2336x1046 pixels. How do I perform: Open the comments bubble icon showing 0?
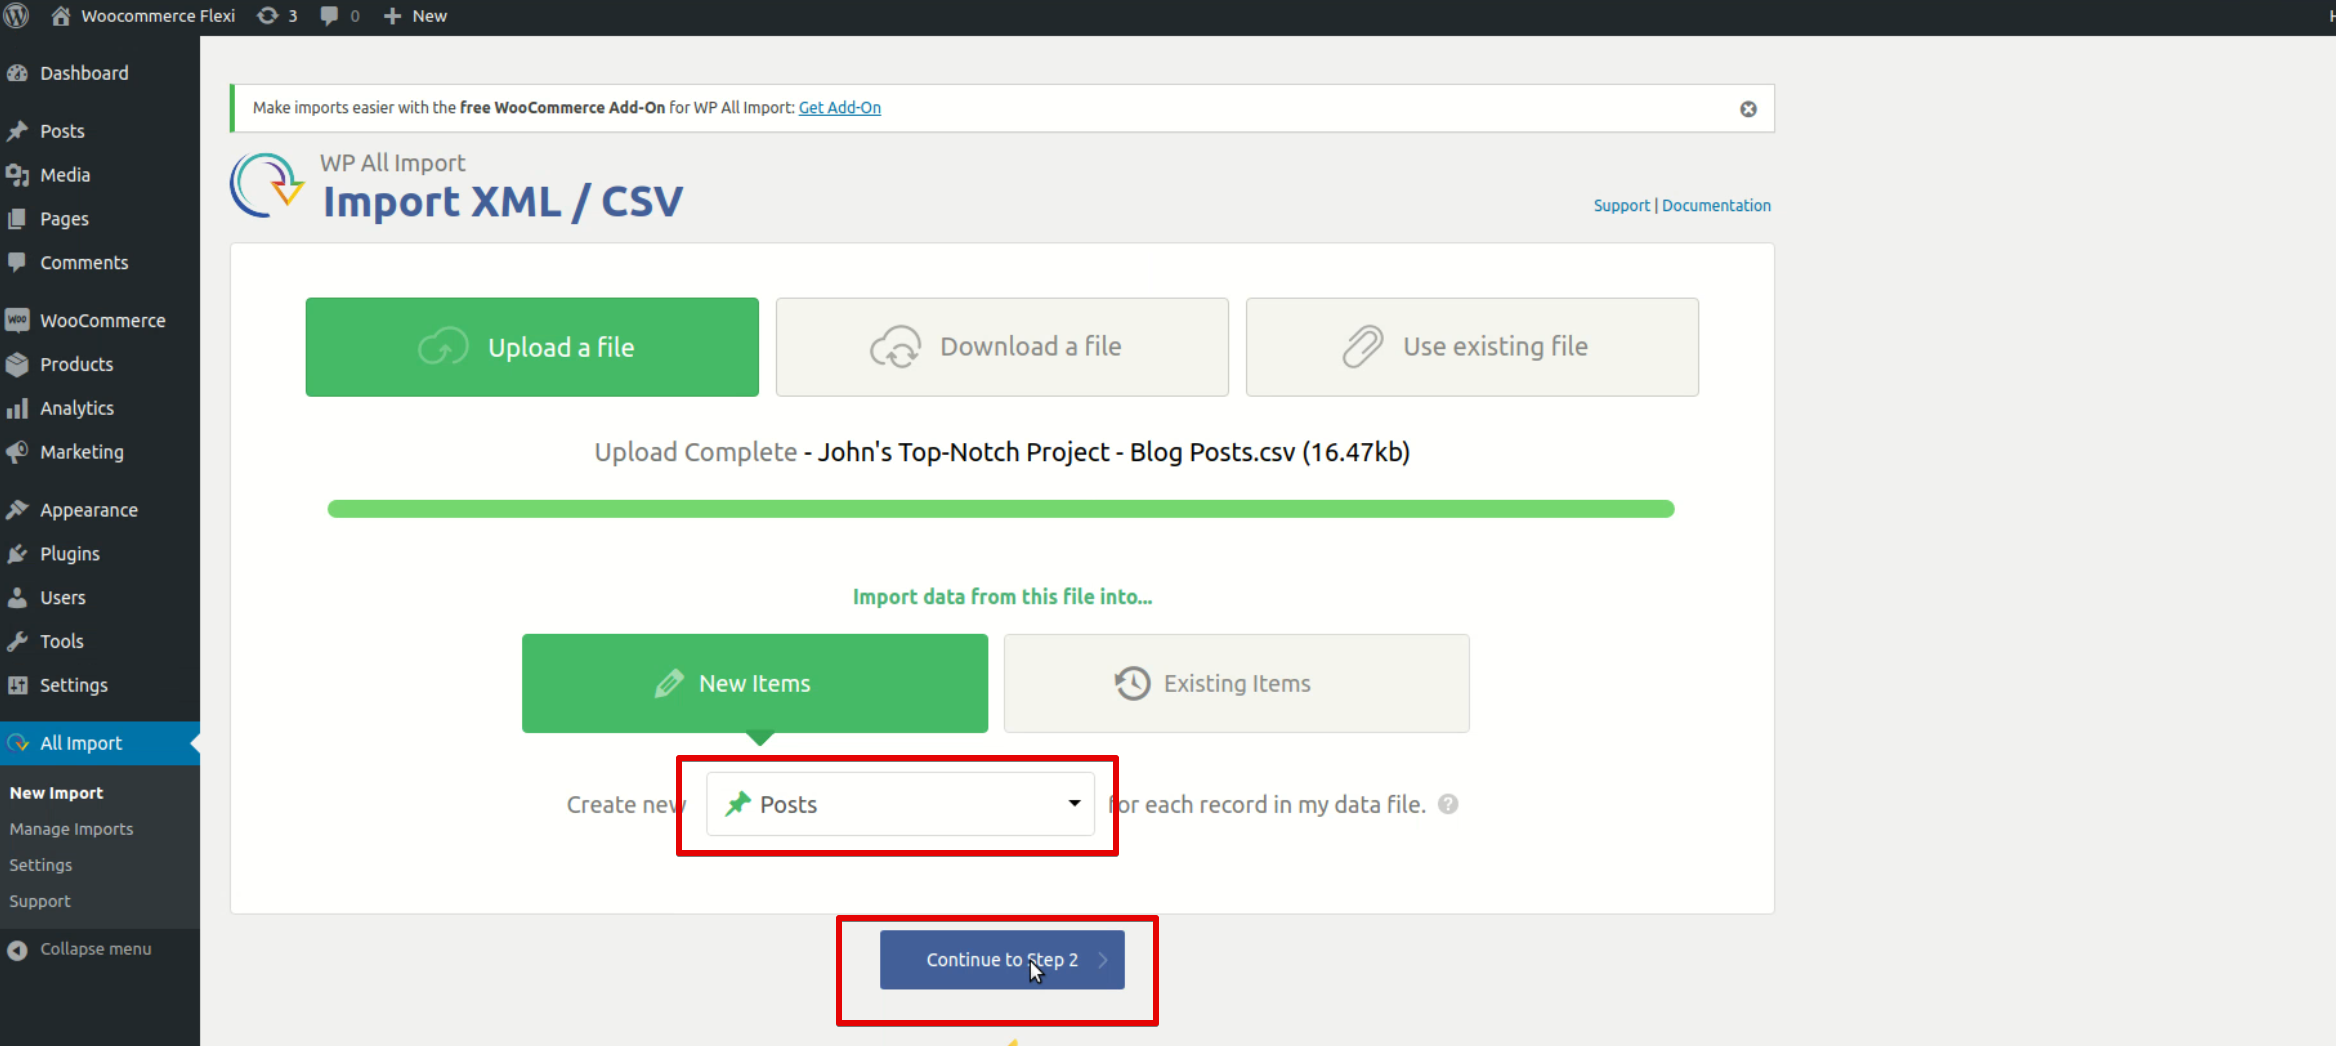340,16
